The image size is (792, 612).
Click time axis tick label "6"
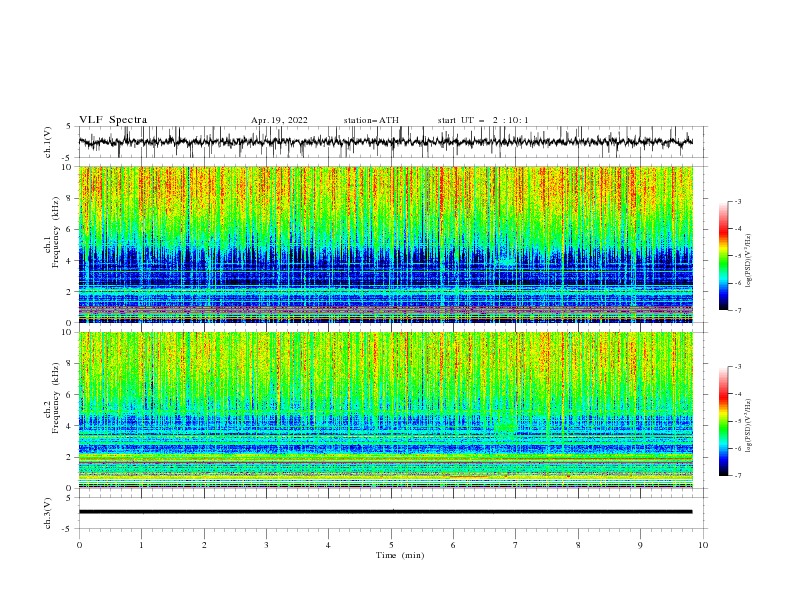coord(453,545)
